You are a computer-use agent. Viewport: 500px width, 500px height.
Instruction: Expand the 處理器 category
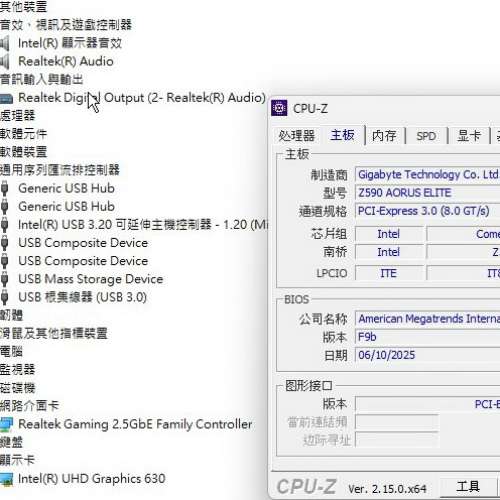17,116
